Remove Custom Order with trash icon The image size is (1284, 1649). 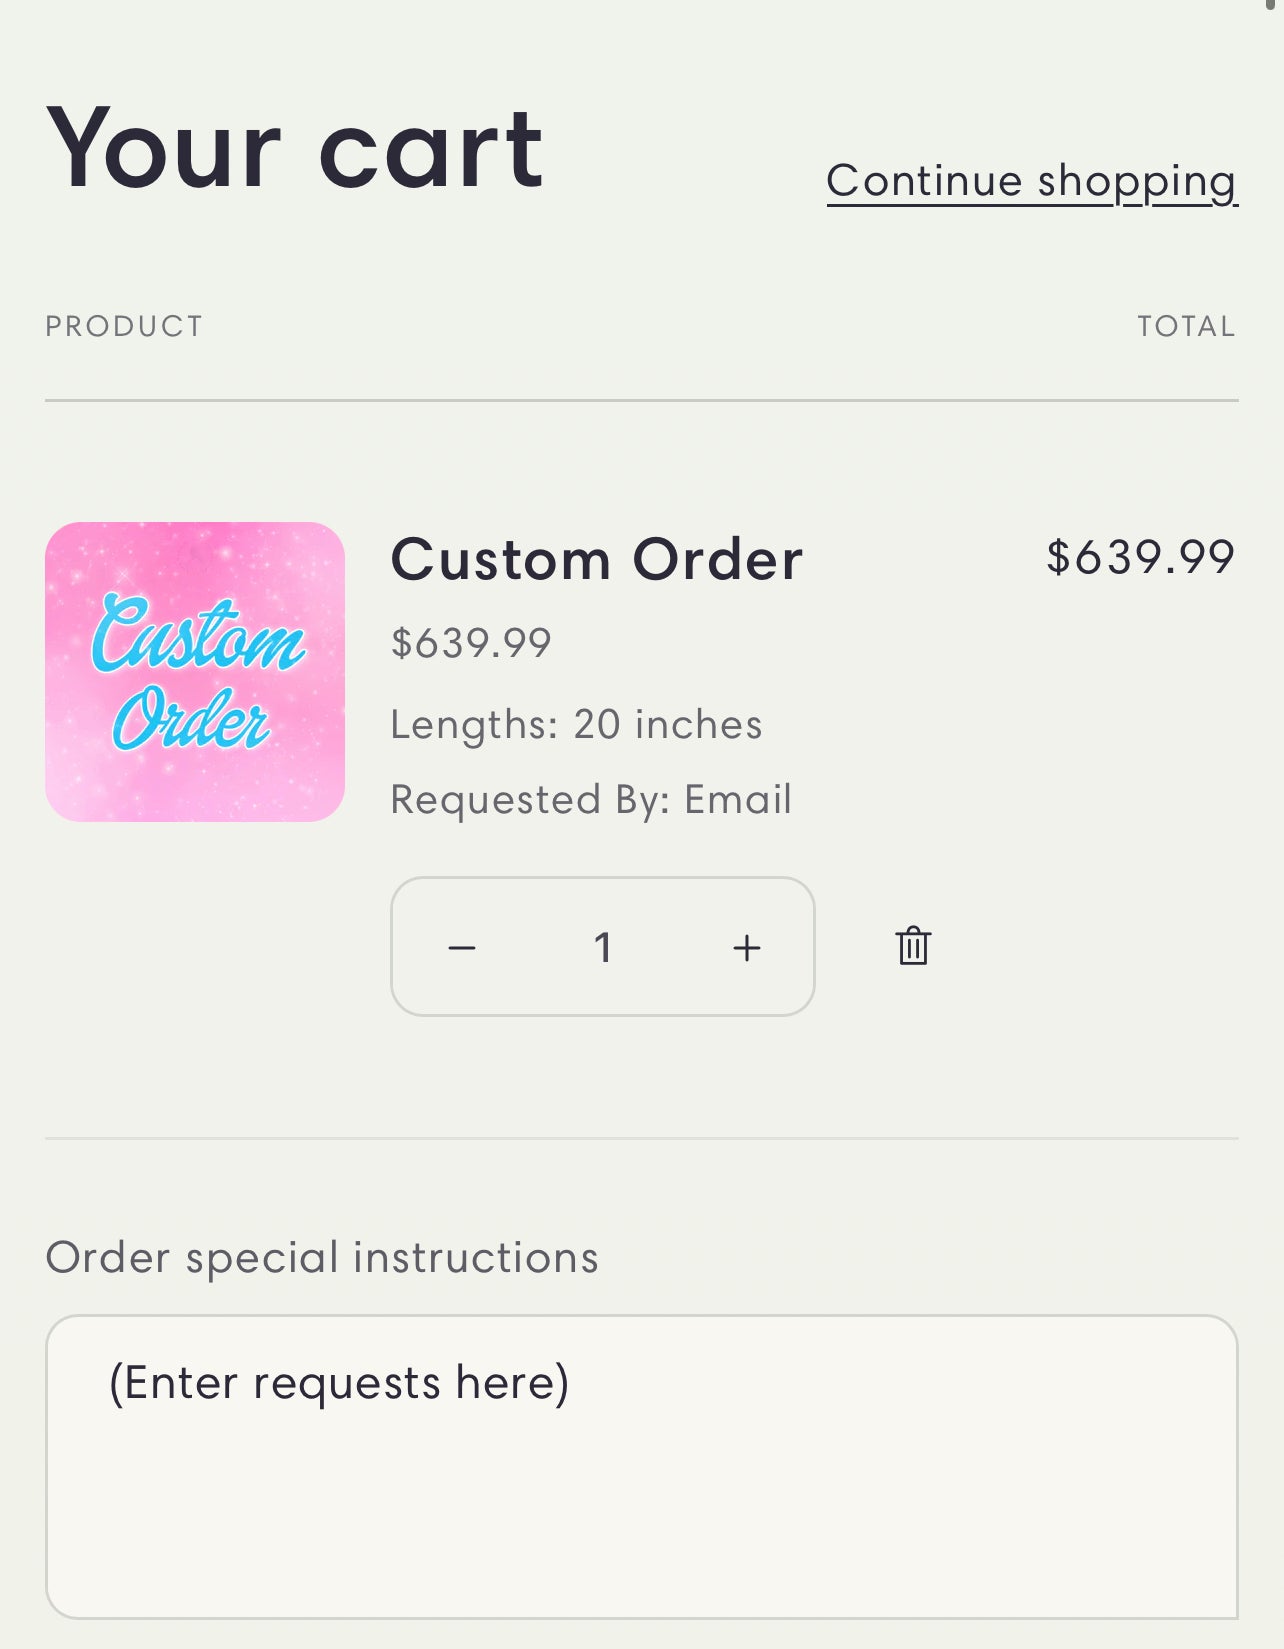point(913,946)
